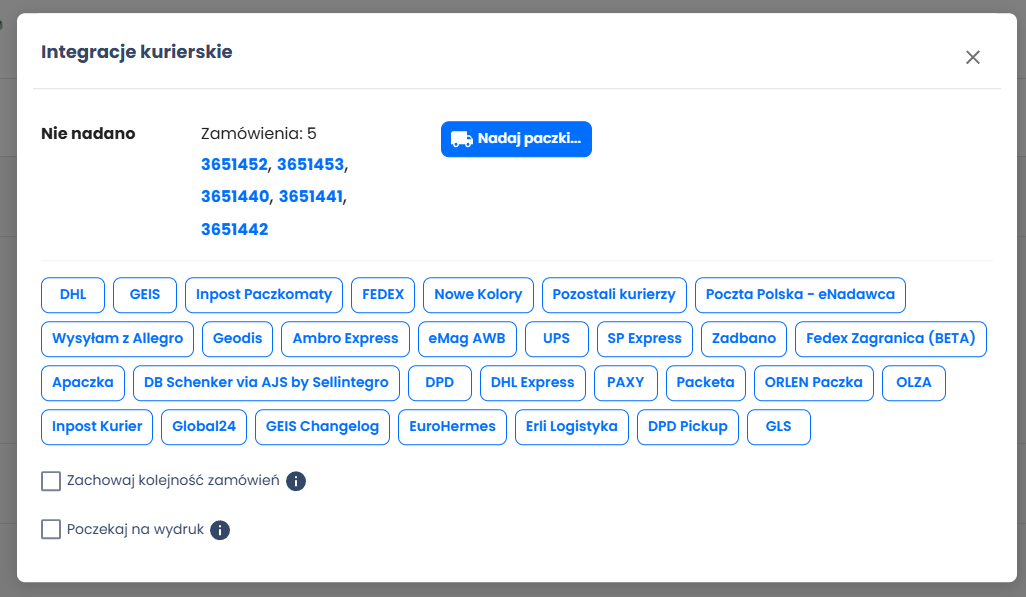The height and width of the screenshot is (597, 1026).
Task: Choose Inpost Paczkomaty integration
Action: click(x=264, y=295)
